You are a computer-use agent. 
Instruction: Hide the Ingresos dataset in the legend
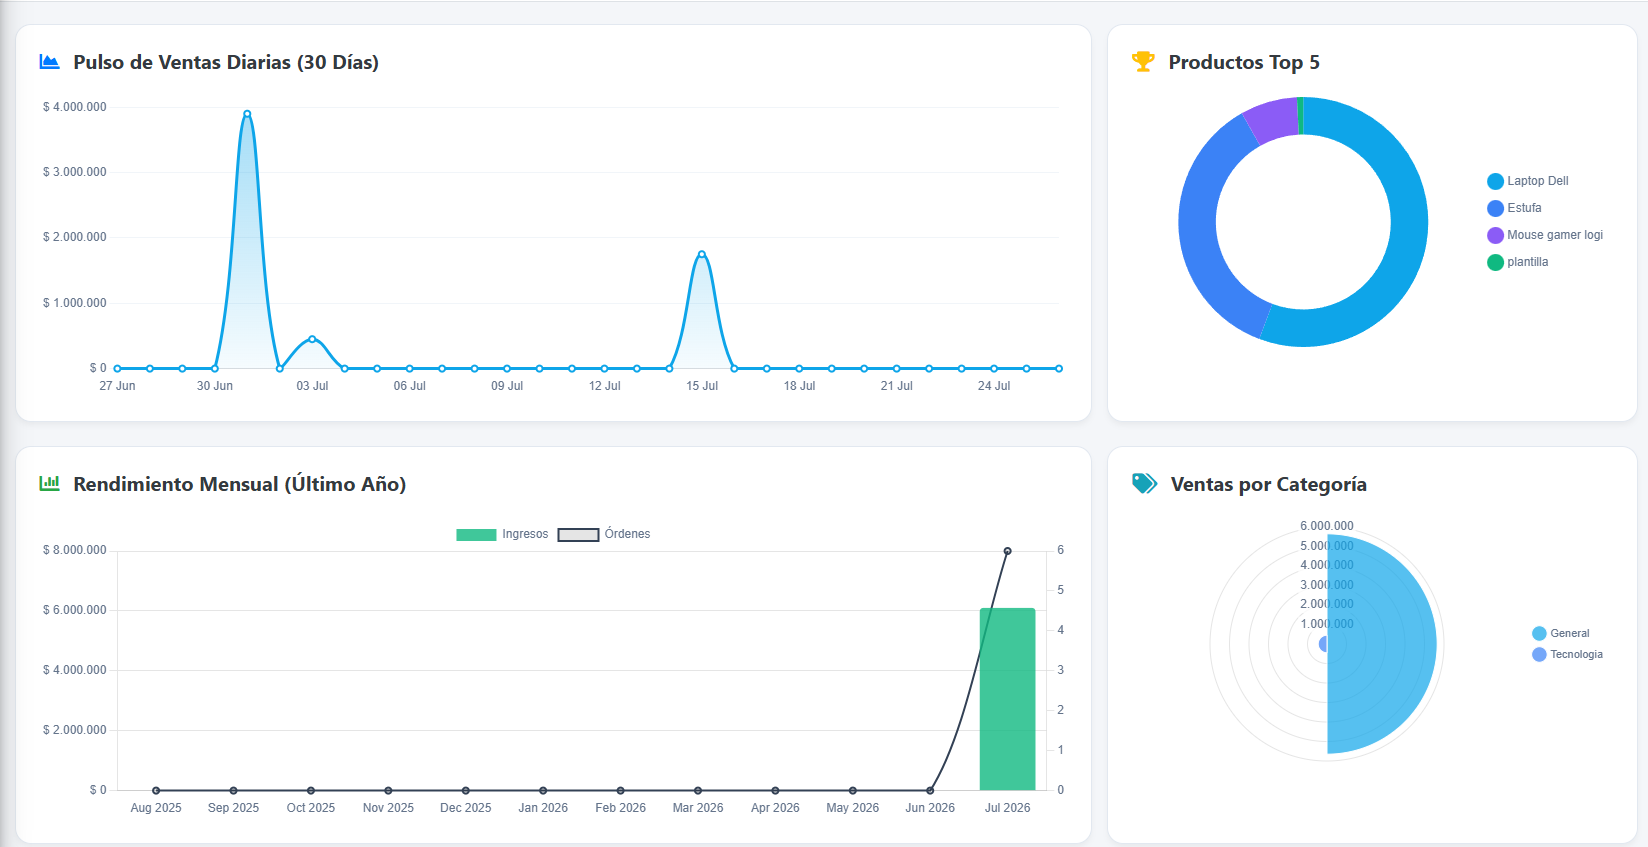502,534
